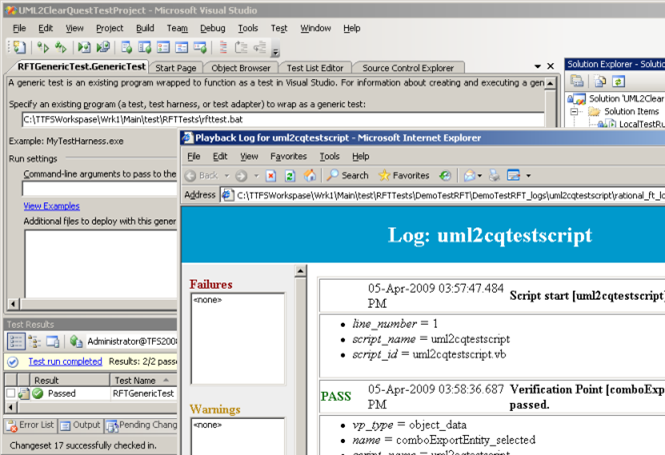This screenshot has width=665, height=455.
Task: Open the Test List Editor toolbar icon
Action: point(145,47)
